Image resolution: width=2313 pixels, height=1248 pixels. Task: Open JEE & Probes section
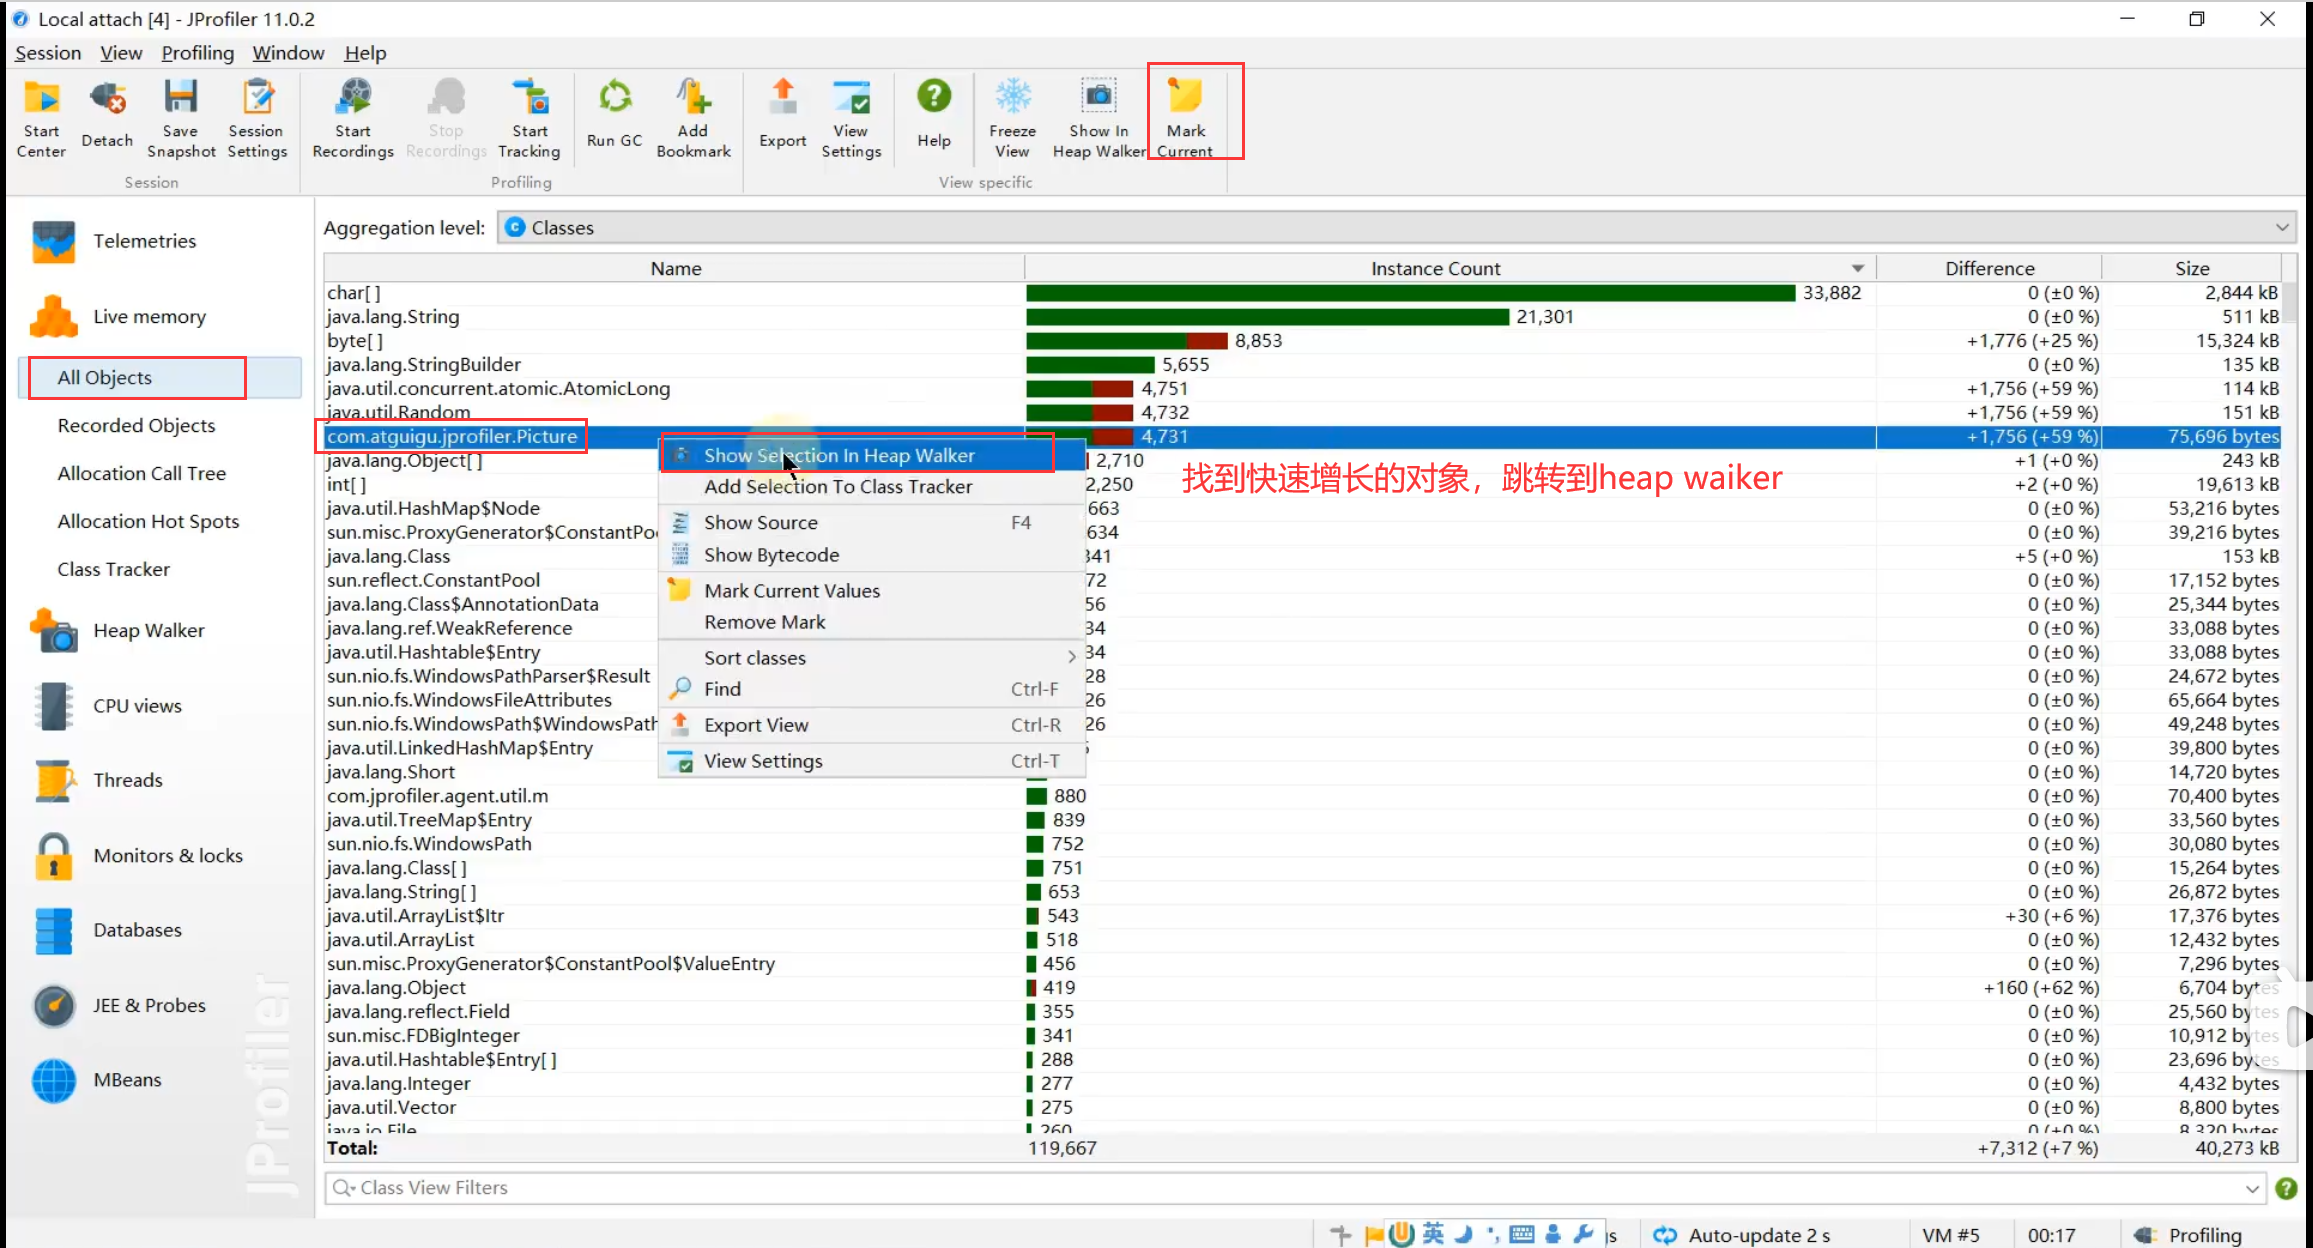(x=149, y=1006)
